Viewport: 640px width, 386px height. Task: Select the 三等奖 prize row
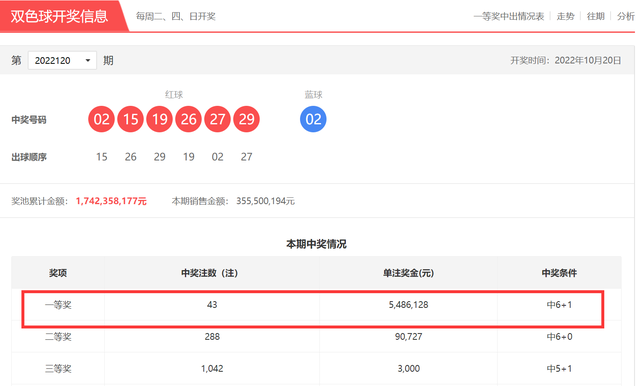[x=316, y=368]
